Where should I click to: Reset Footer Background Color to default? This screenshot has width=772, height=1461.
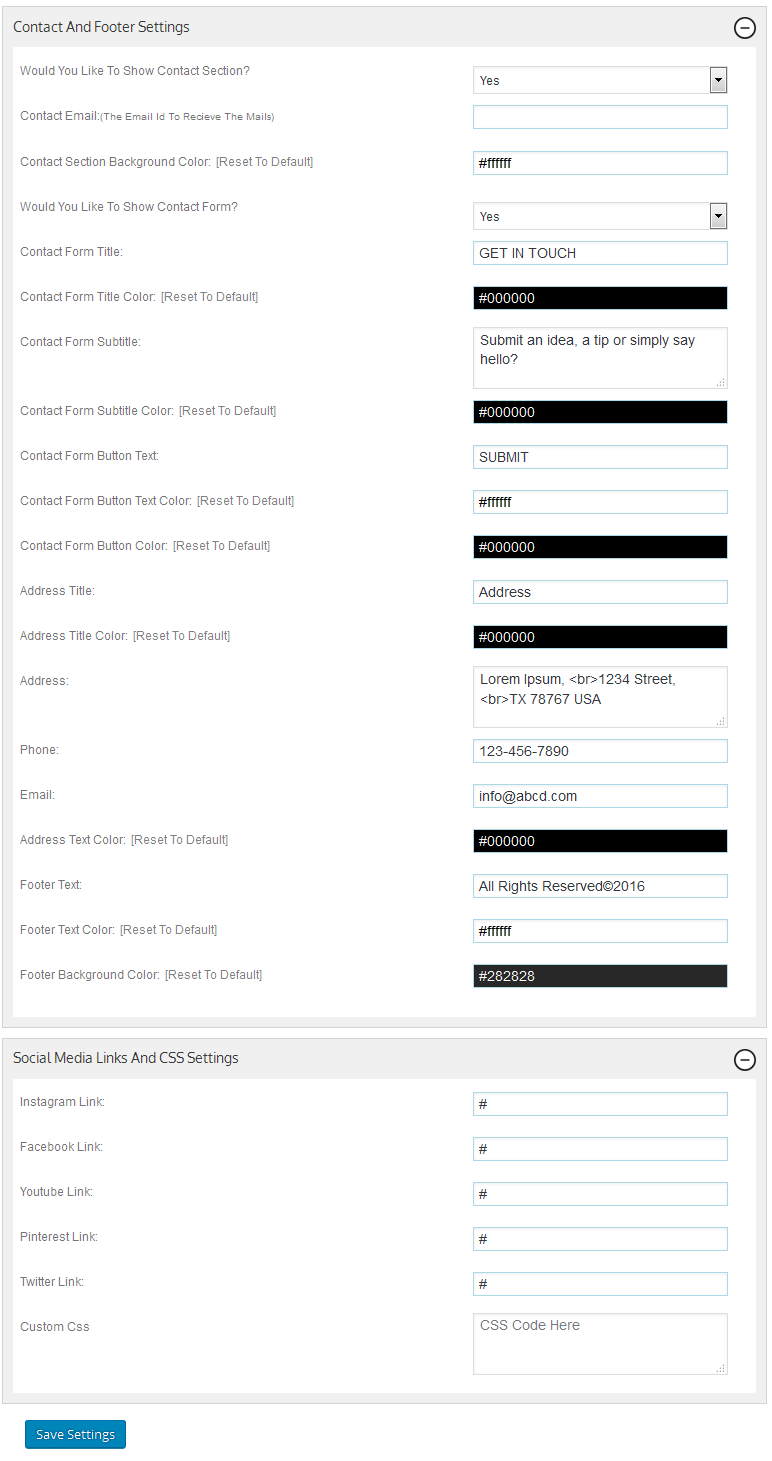pos(213,975)
